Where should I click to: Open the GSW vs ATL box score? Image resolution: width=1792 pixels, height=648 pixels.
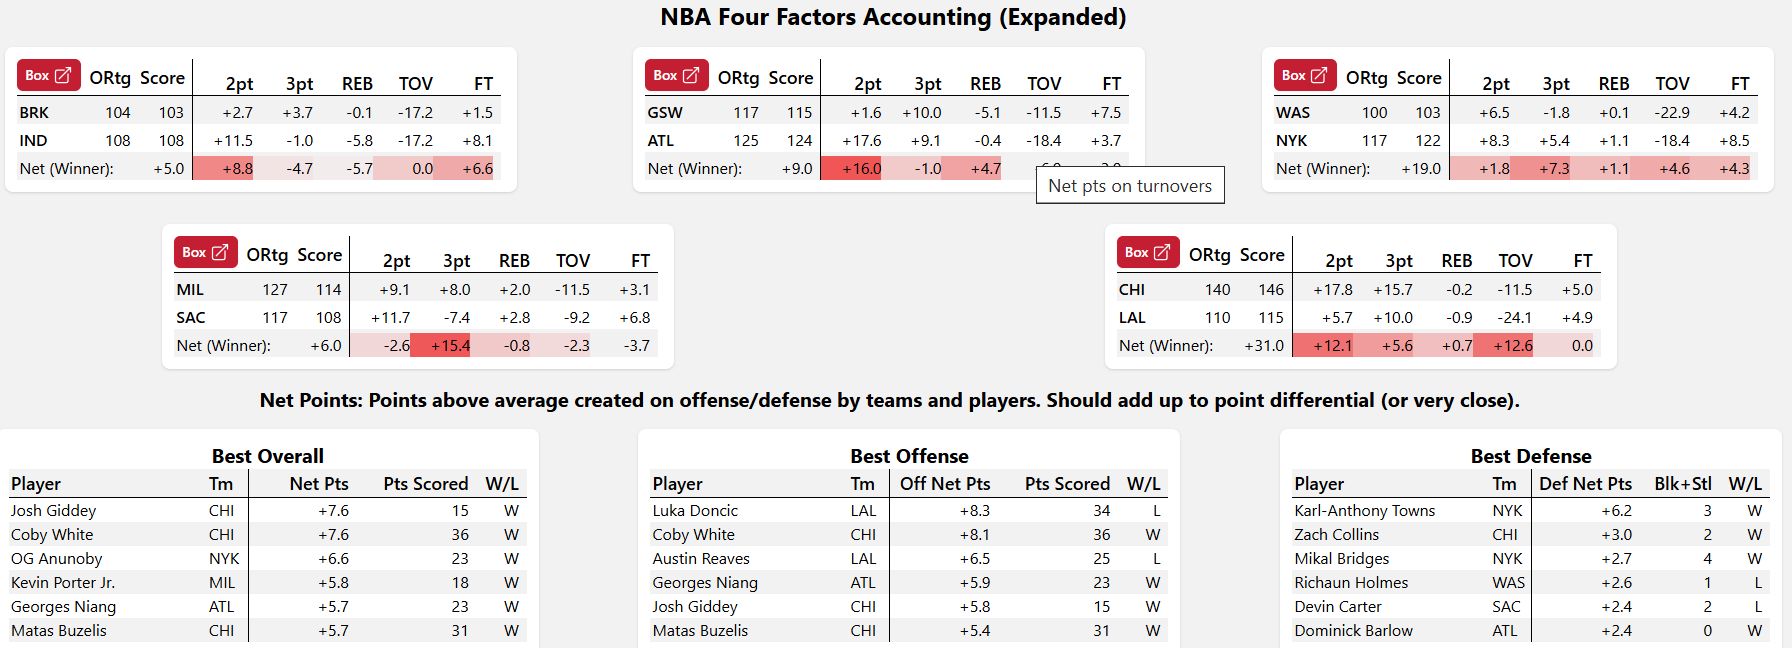(x=677, y=76)
